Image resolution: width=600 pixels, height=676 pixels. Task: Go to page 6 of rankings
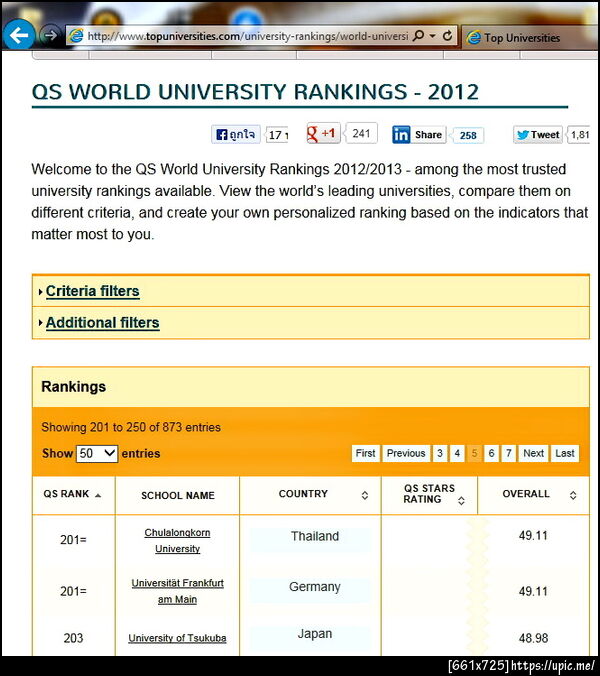click(x=491, y=453)
